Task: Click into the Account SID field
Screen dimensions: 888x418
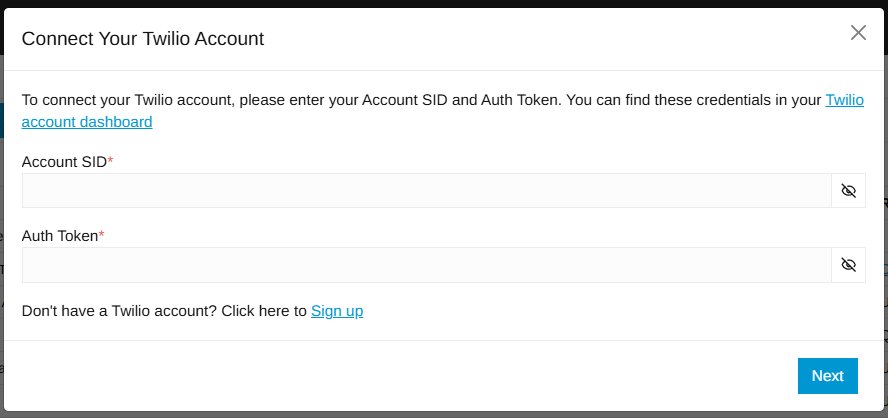Action: (x=426, y=191)
